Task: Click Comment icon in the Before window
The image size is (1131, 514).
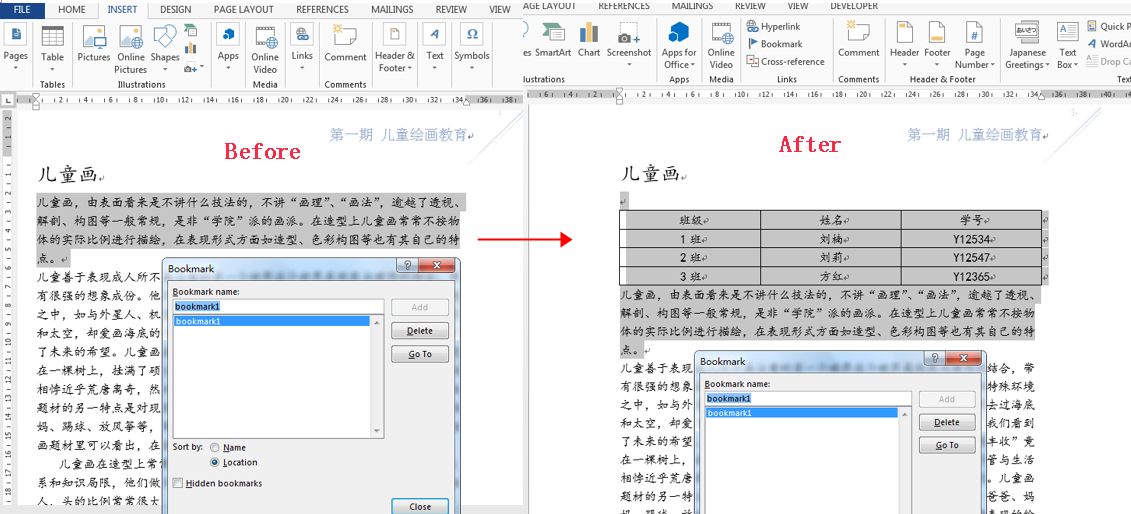Action: pyautogui.click(x=346, y=36)
